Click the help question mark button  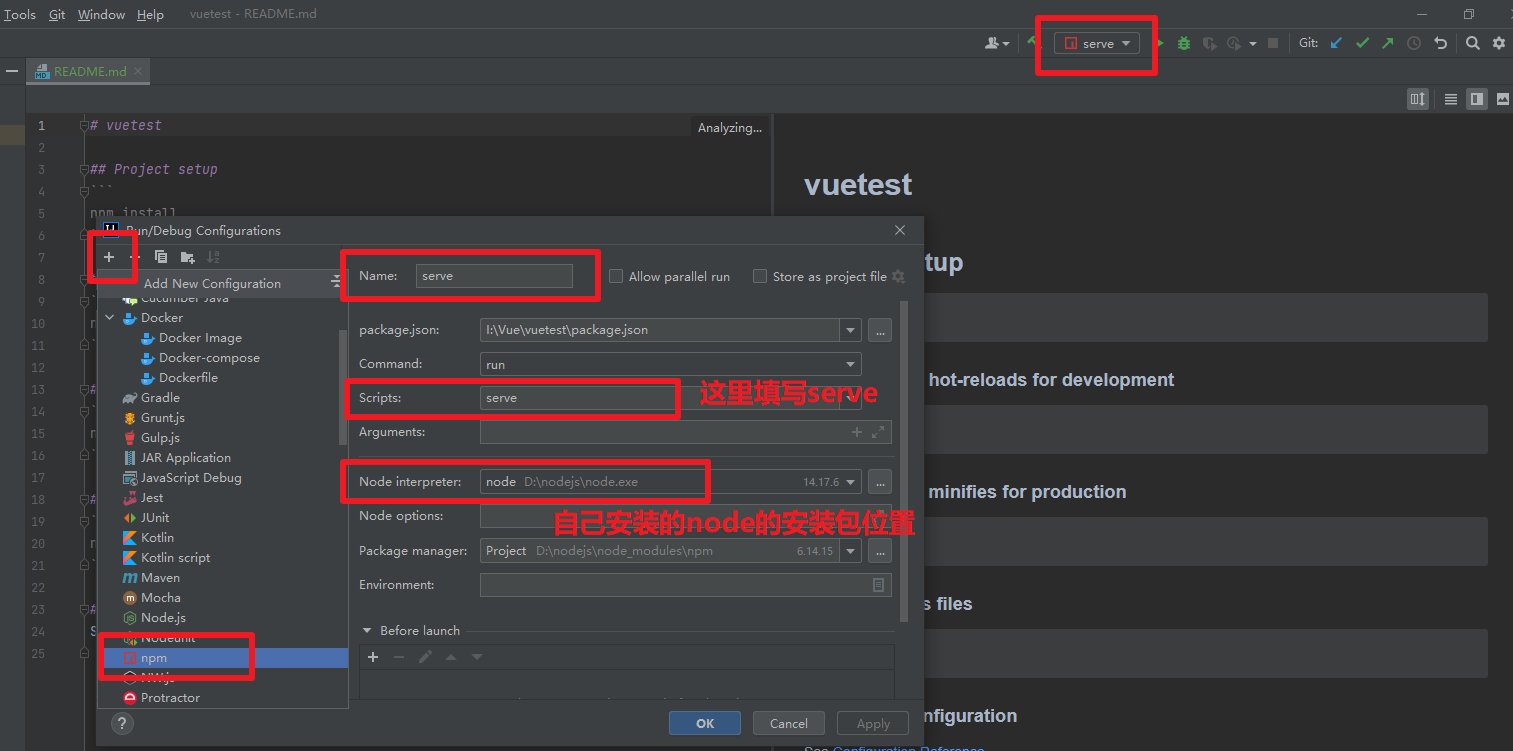tap(121, 724)
